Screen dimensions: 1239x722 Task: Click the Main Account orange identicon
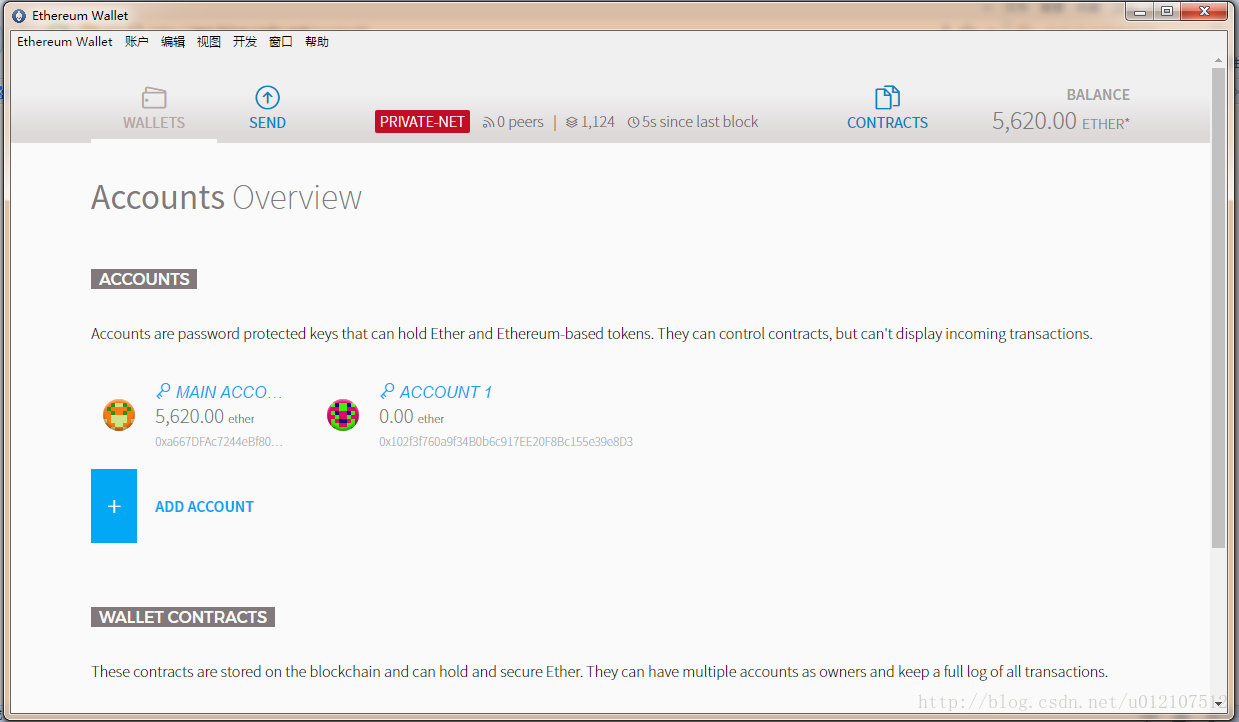(119, 415)
